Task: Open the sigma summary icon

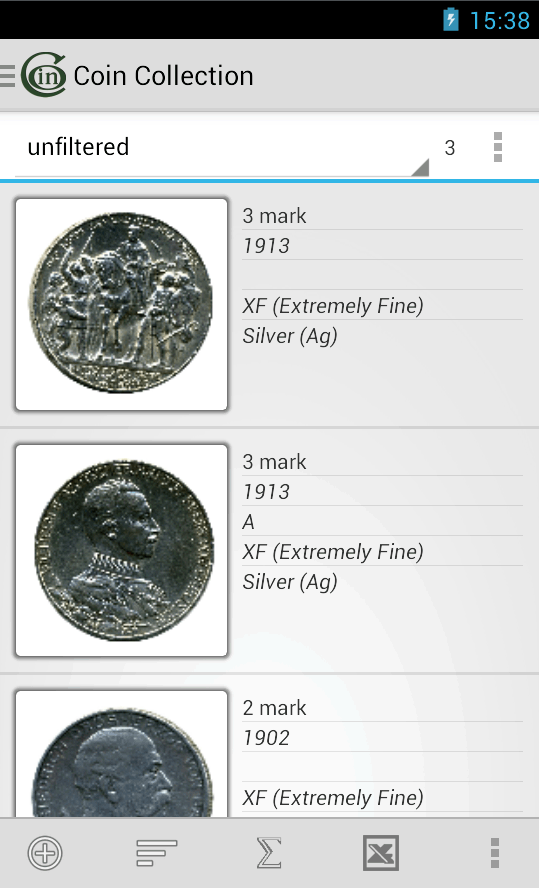Action: tap(269, 852)
